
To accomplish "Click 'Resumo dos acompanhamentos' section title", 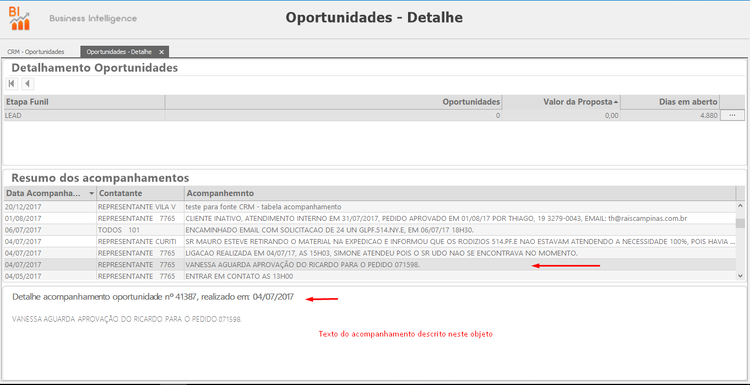I will pos(100,178).
